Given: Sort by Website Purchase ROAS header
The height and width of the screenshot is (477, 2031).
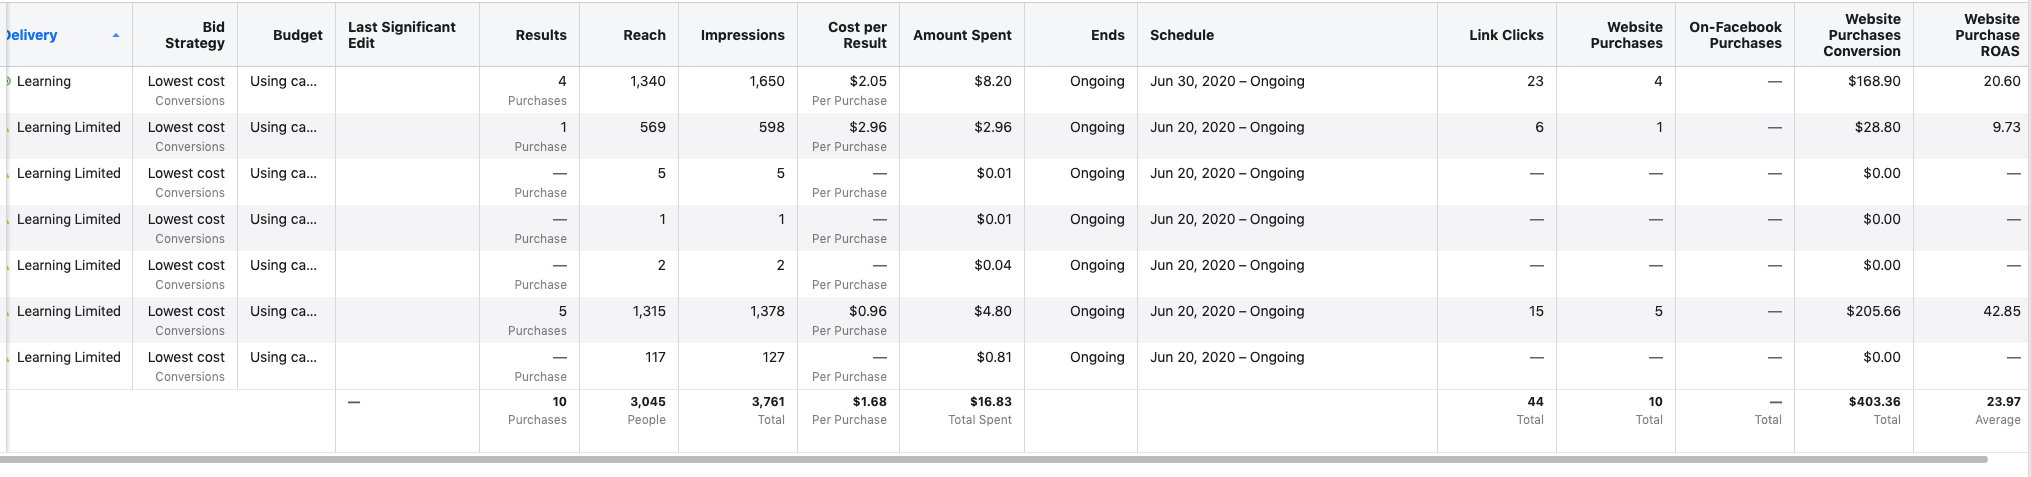Looking at the screenshot, I should coord(1986,35).
